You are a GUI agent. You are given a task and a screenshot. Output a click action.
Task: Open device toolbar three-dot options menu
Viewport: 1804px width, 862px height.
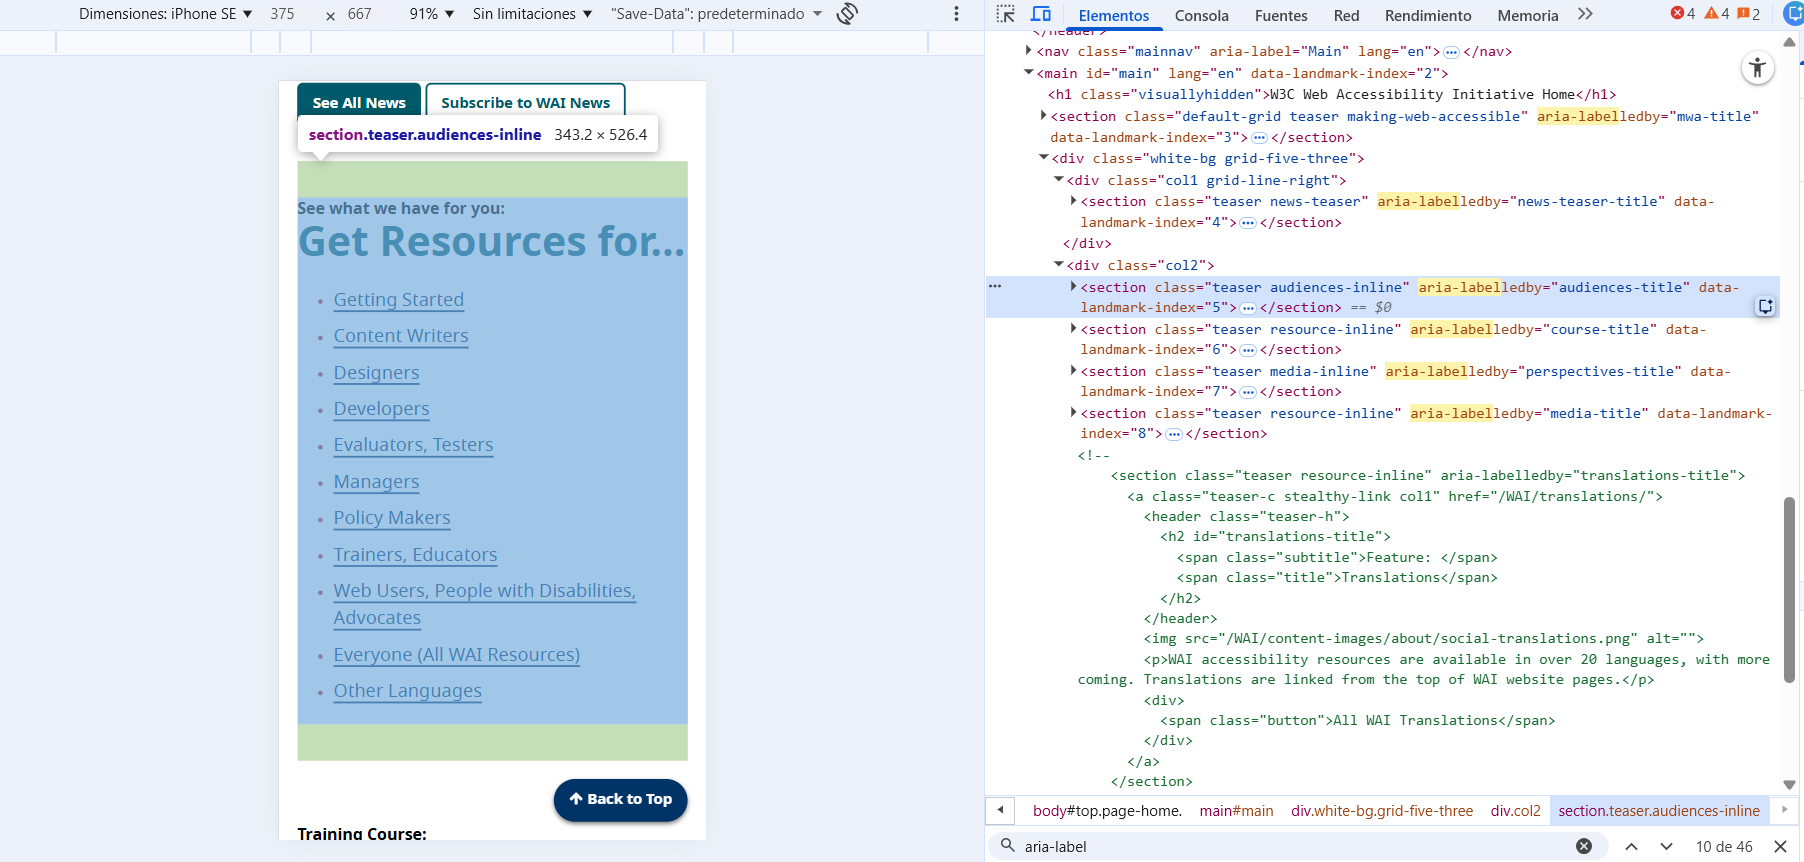(x=956, y=14)
